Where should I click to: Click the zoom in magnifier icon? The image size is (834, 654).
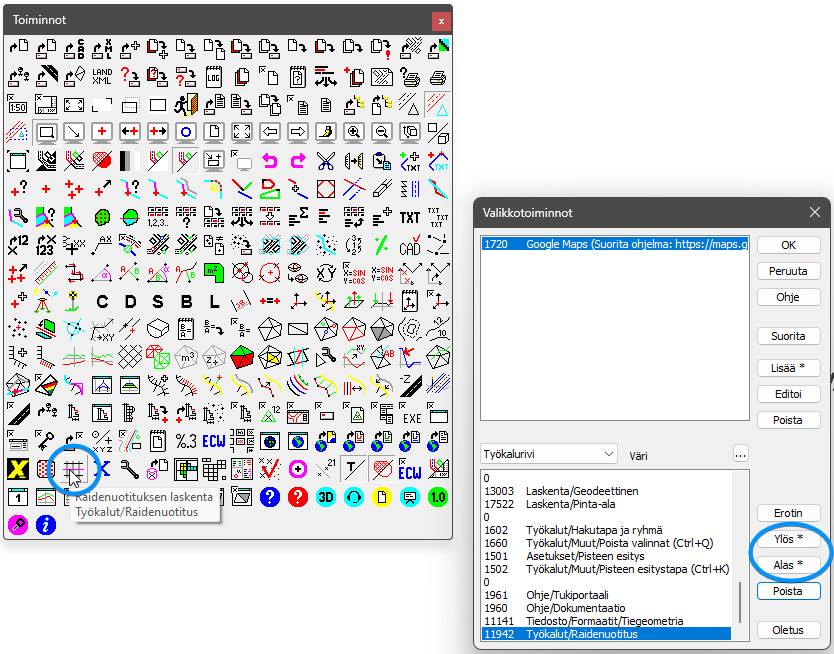353,132
